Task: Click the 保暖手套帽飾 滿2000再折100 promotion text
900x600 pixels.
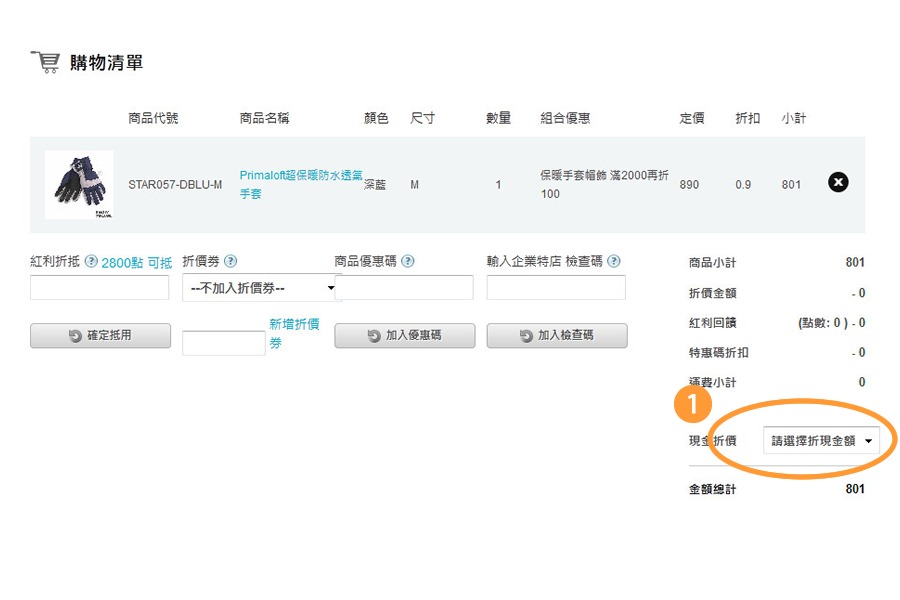Action: point(604,184)
